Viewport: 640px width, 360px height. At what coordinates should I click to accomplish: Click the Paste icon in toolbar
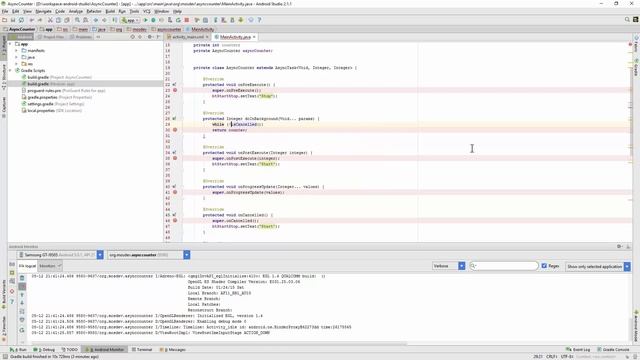[67, 20]
